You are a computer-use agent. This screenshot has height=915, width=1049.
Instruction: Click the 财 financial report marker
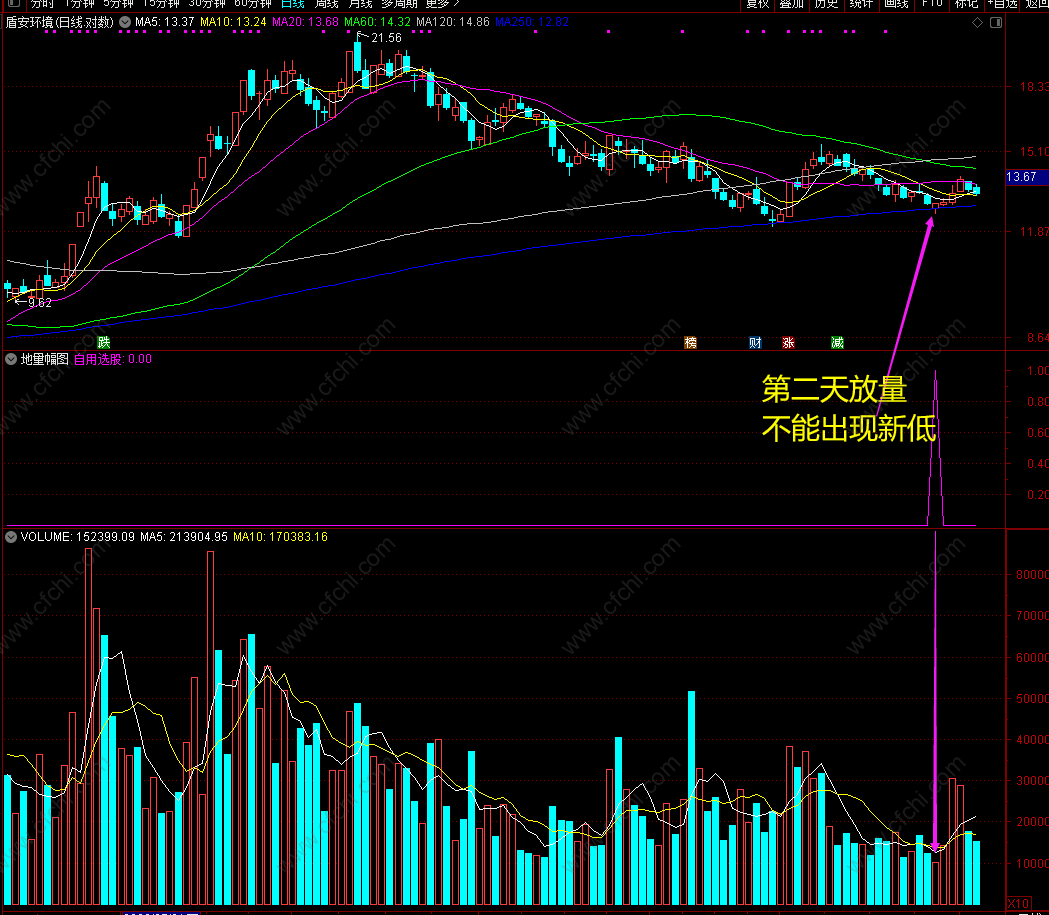click(755, 342)
